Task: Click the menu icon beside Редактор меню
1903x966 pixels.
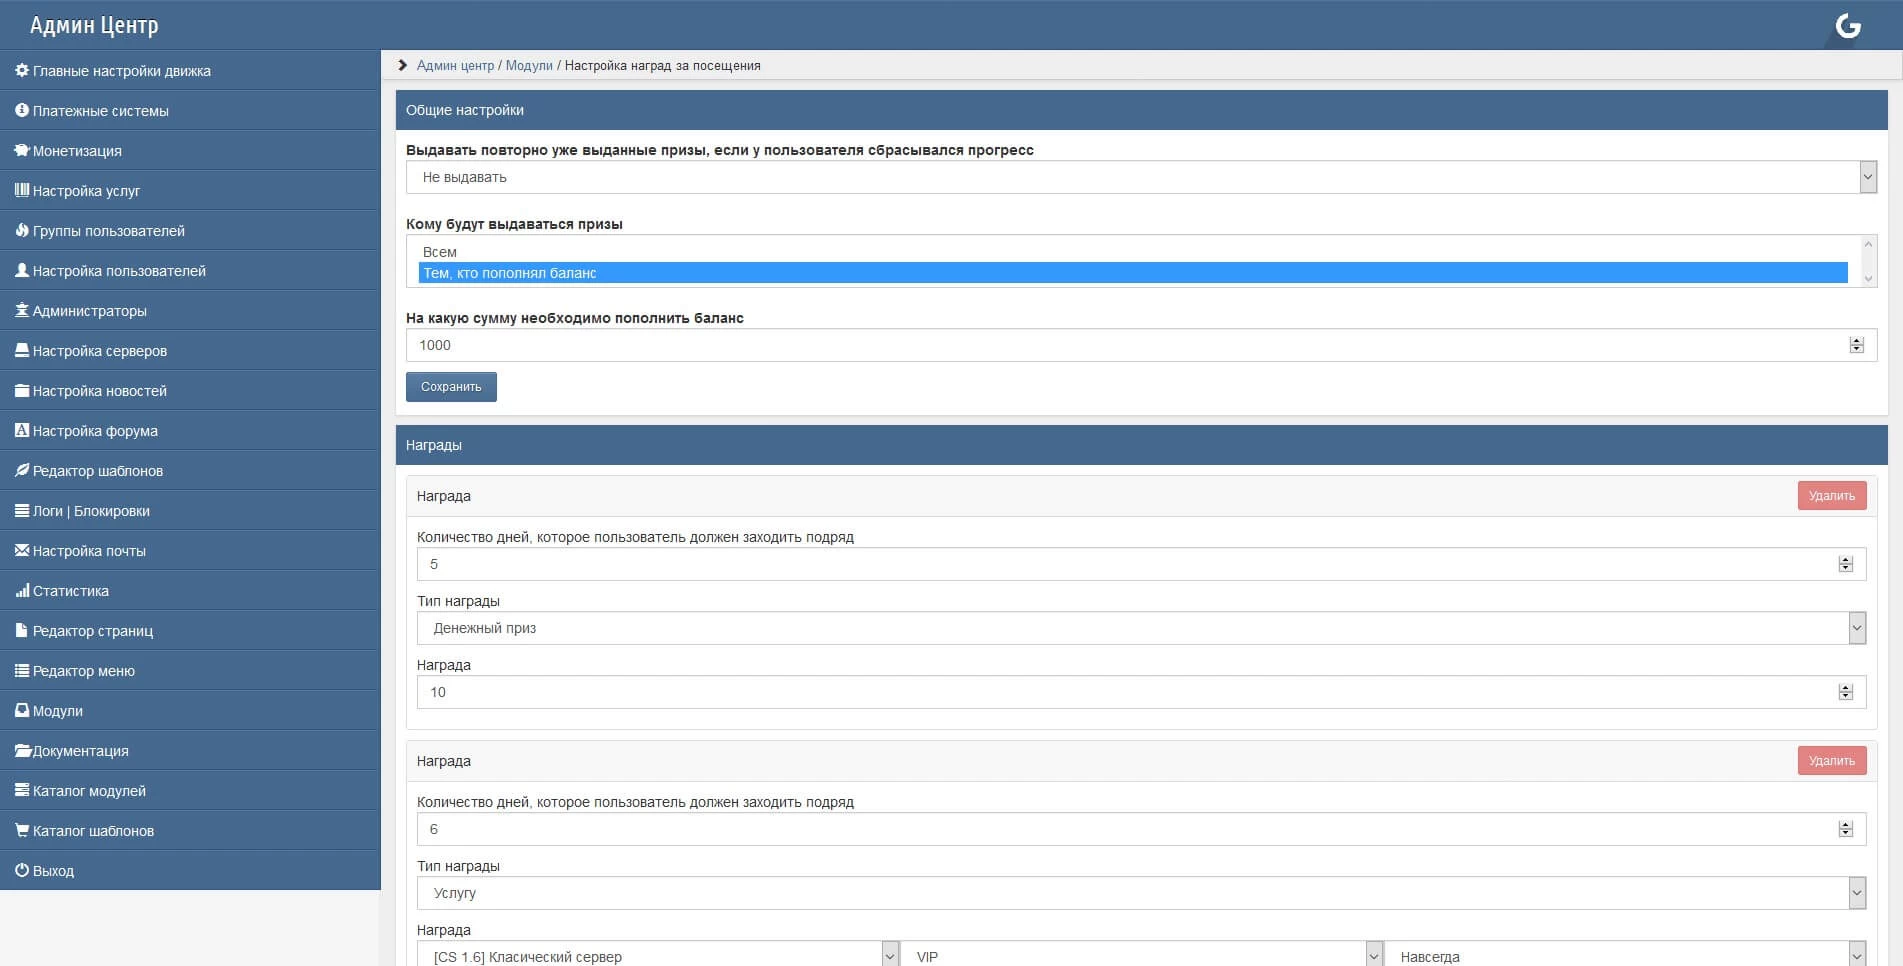Action: click(22, 671)
